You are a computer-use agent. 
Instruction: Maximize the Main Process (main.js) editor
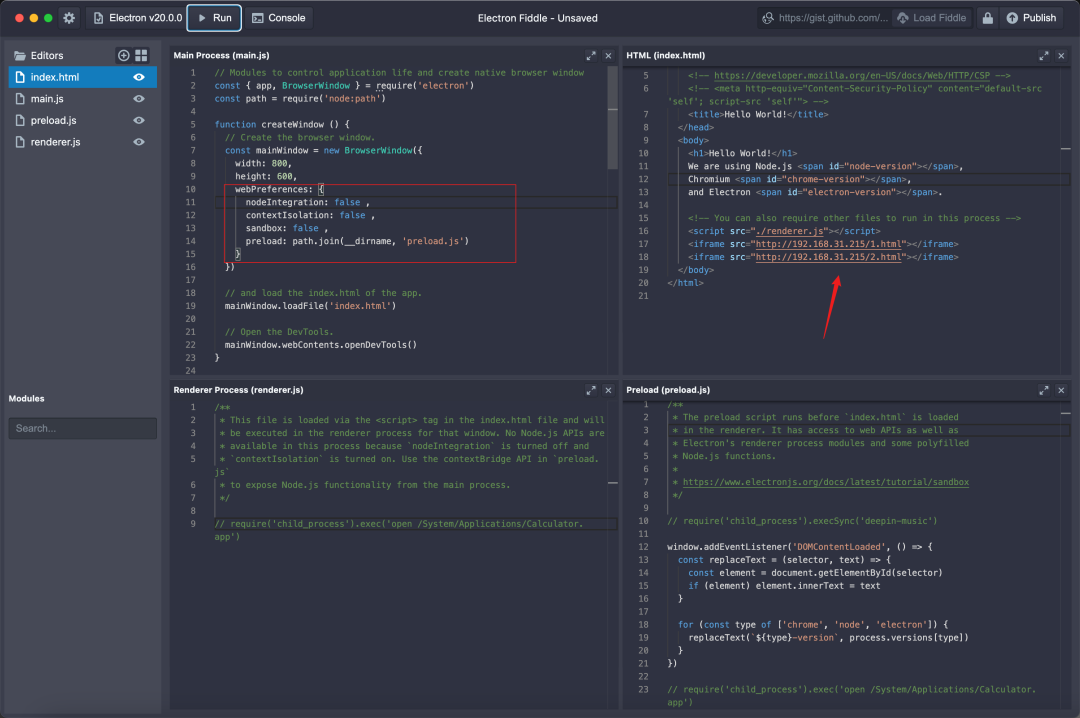click(591, 55)
